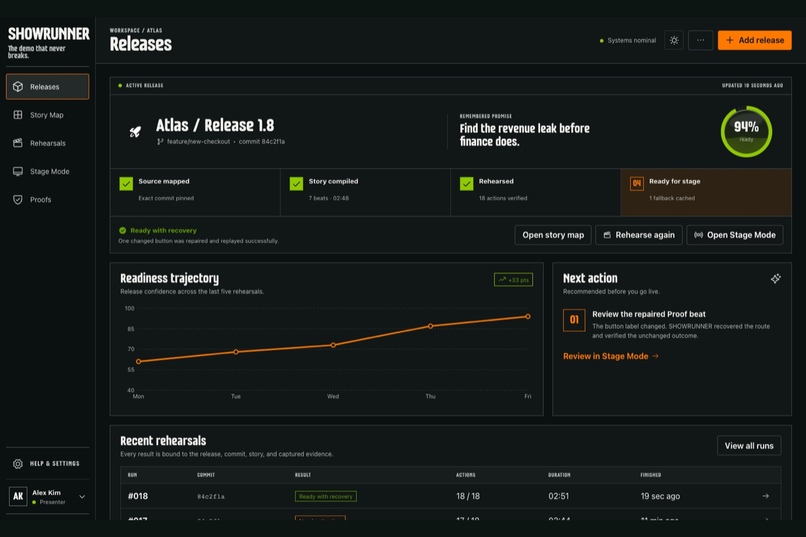806x537 pixels.
Task: Open Help & Settings
Action: pos(47,464)
